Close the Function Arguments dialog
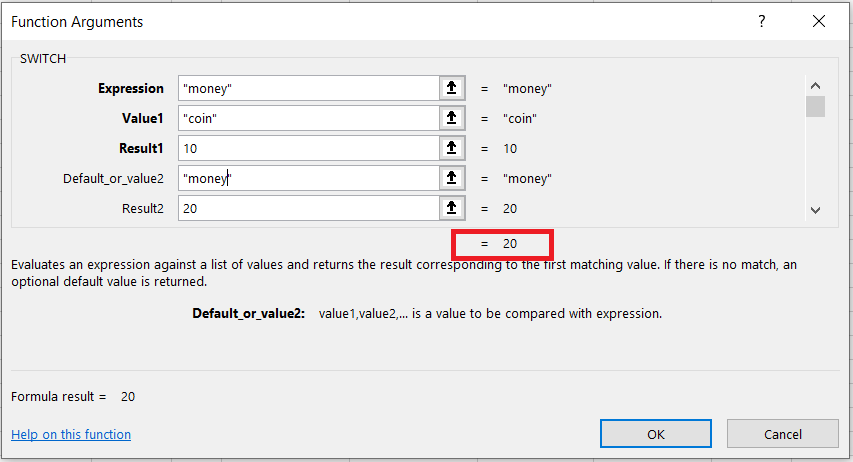 coord(819,21)
